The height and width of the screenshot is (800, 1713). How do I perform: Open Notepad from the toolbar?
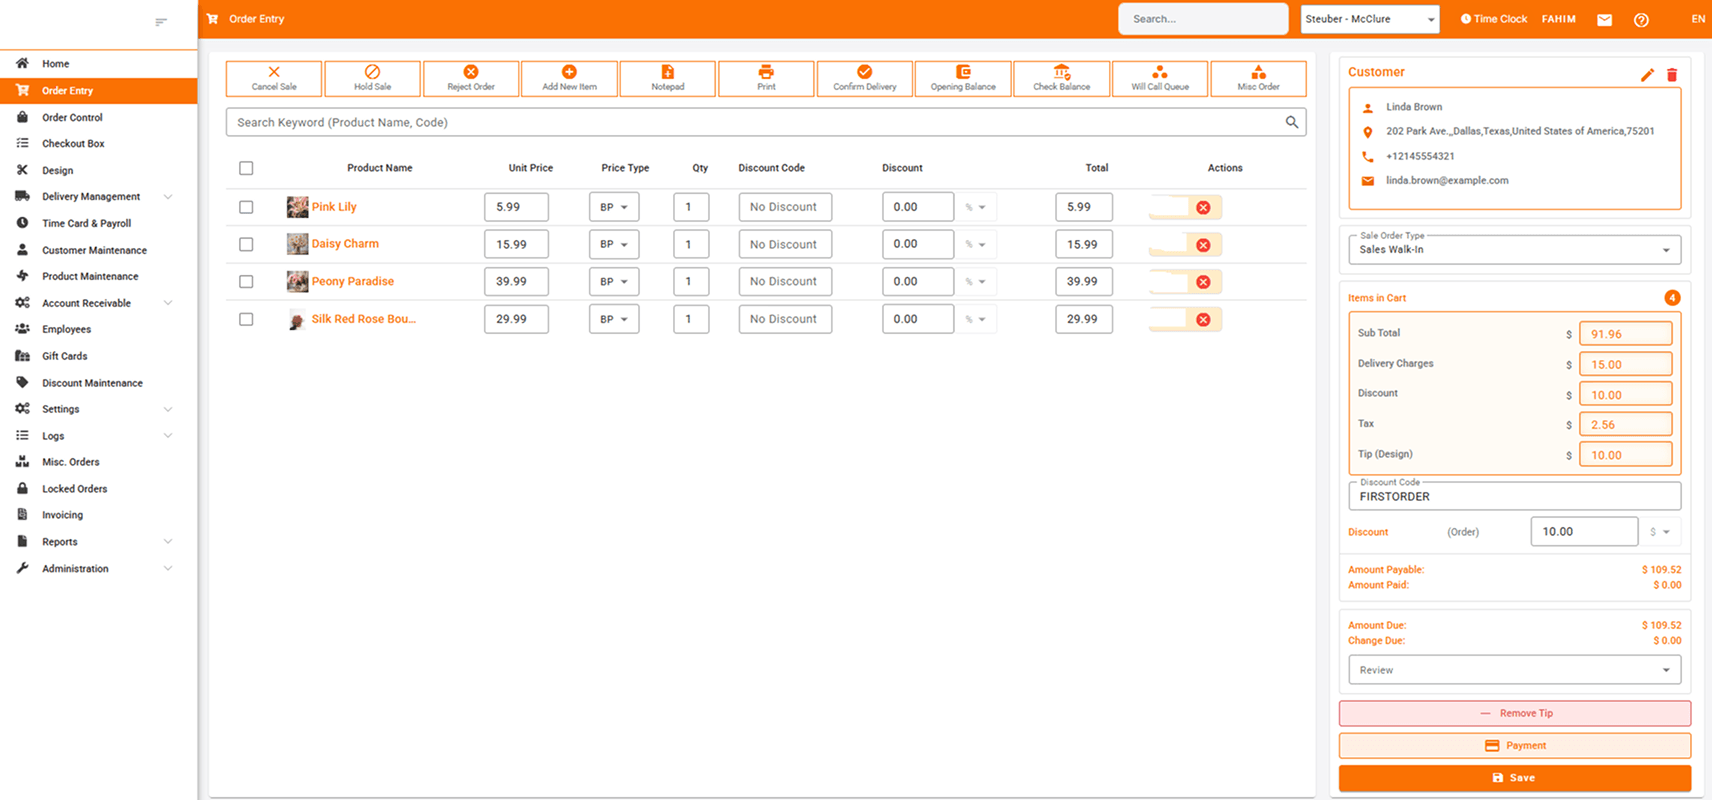click(667, 73)
